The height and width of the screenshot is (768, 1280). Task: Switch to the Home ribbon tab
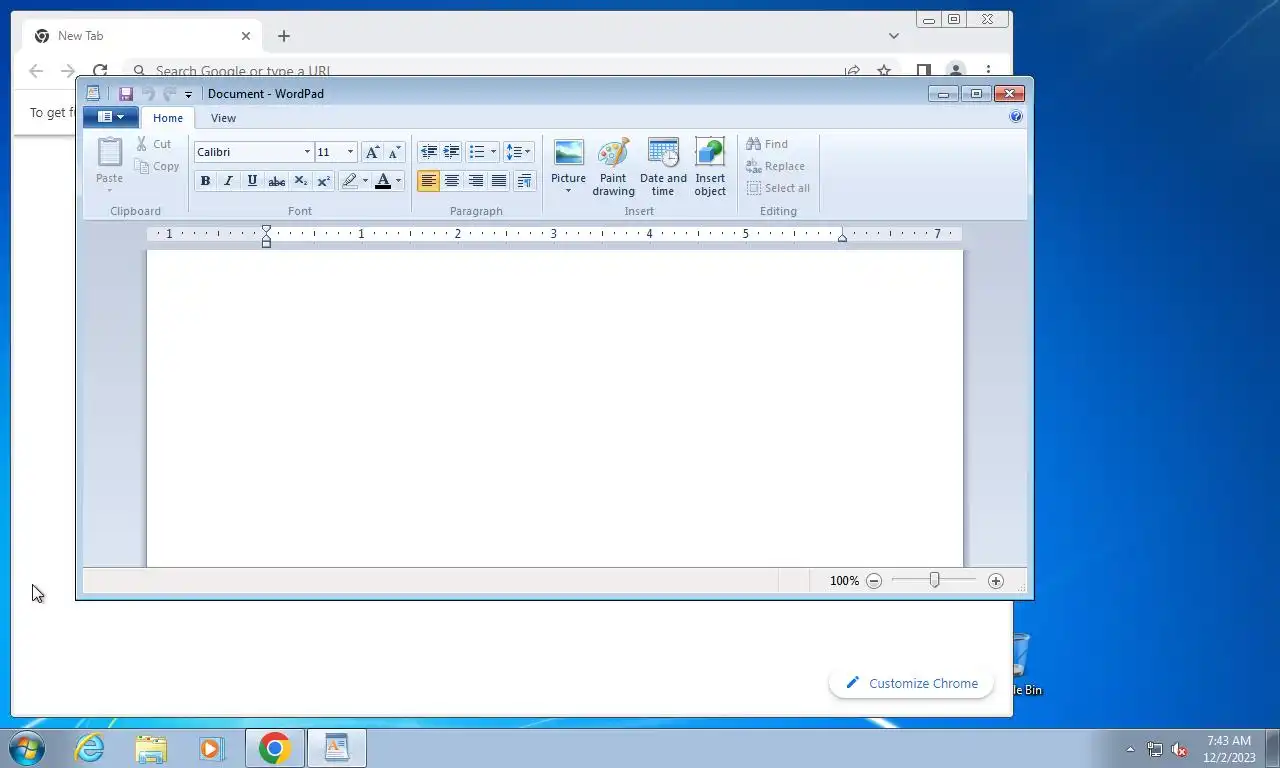(x=168, y=118)
